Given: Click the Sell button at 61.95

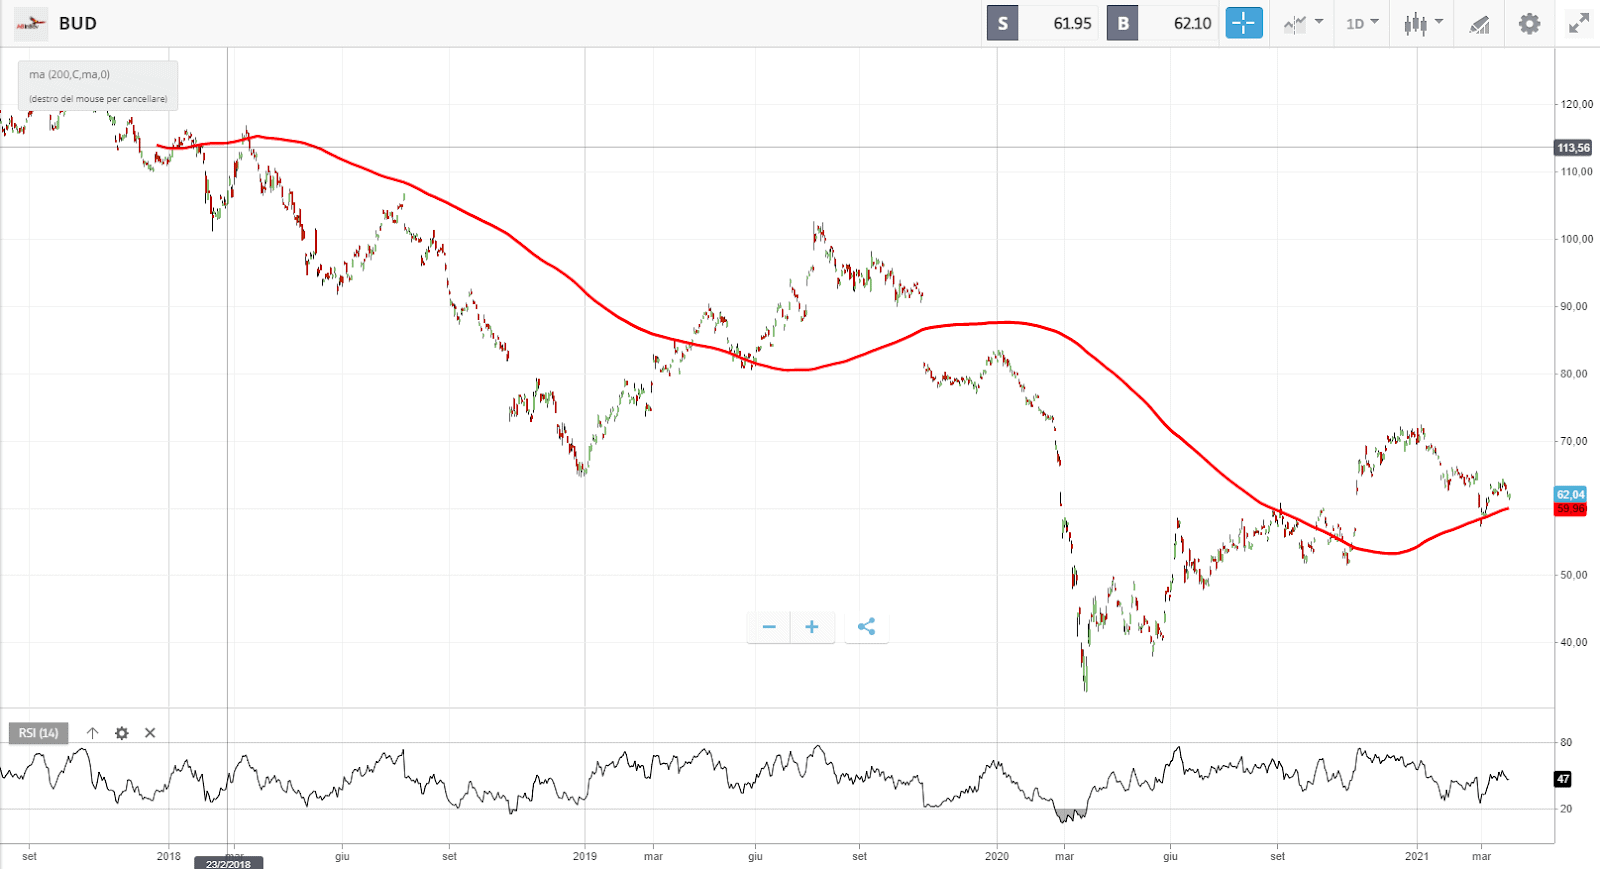Looking at the screenshot, I should [x=1044, y=23].
